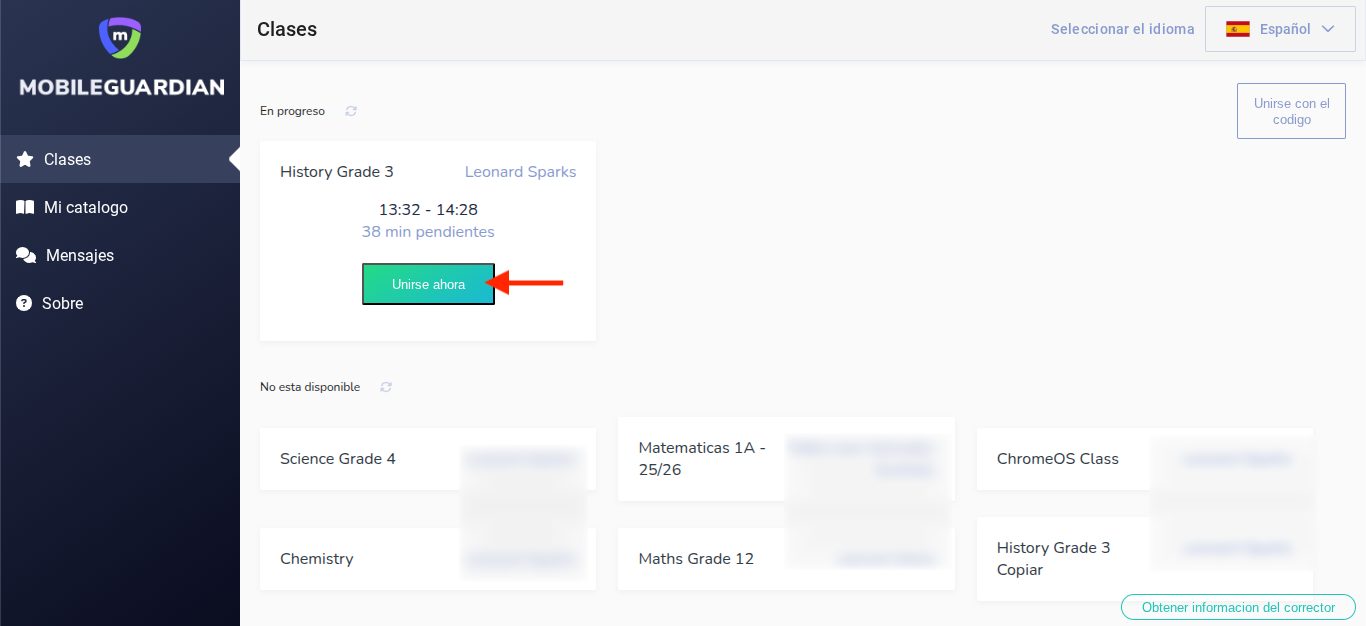Click the Mobile Guardian shield logo
The image size is (1366, 626).
coord(120,37)
